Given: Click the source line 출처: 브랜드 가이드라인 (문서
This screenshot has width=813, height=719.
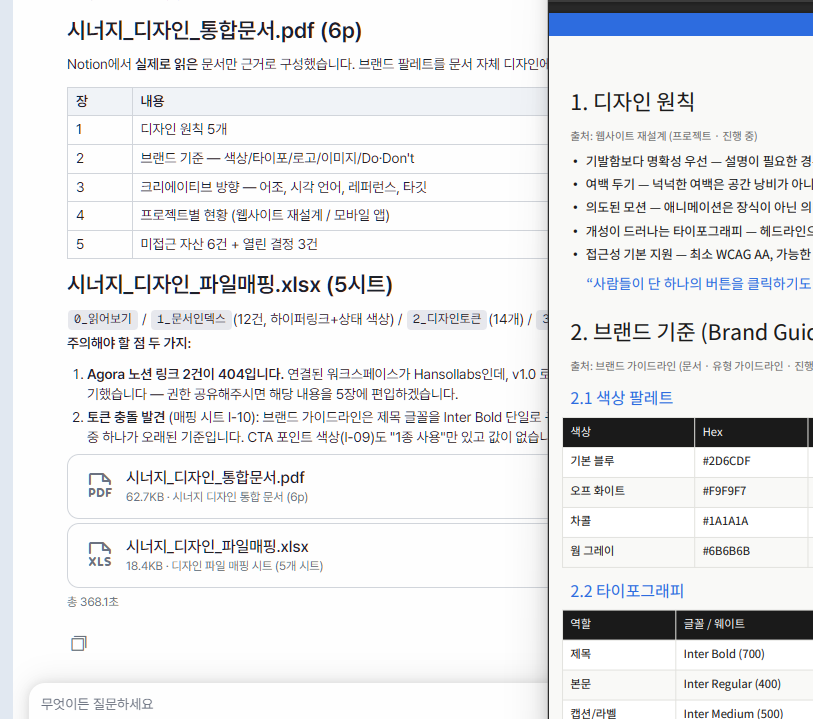Looking at the screenshot, I should click(691, 366).
